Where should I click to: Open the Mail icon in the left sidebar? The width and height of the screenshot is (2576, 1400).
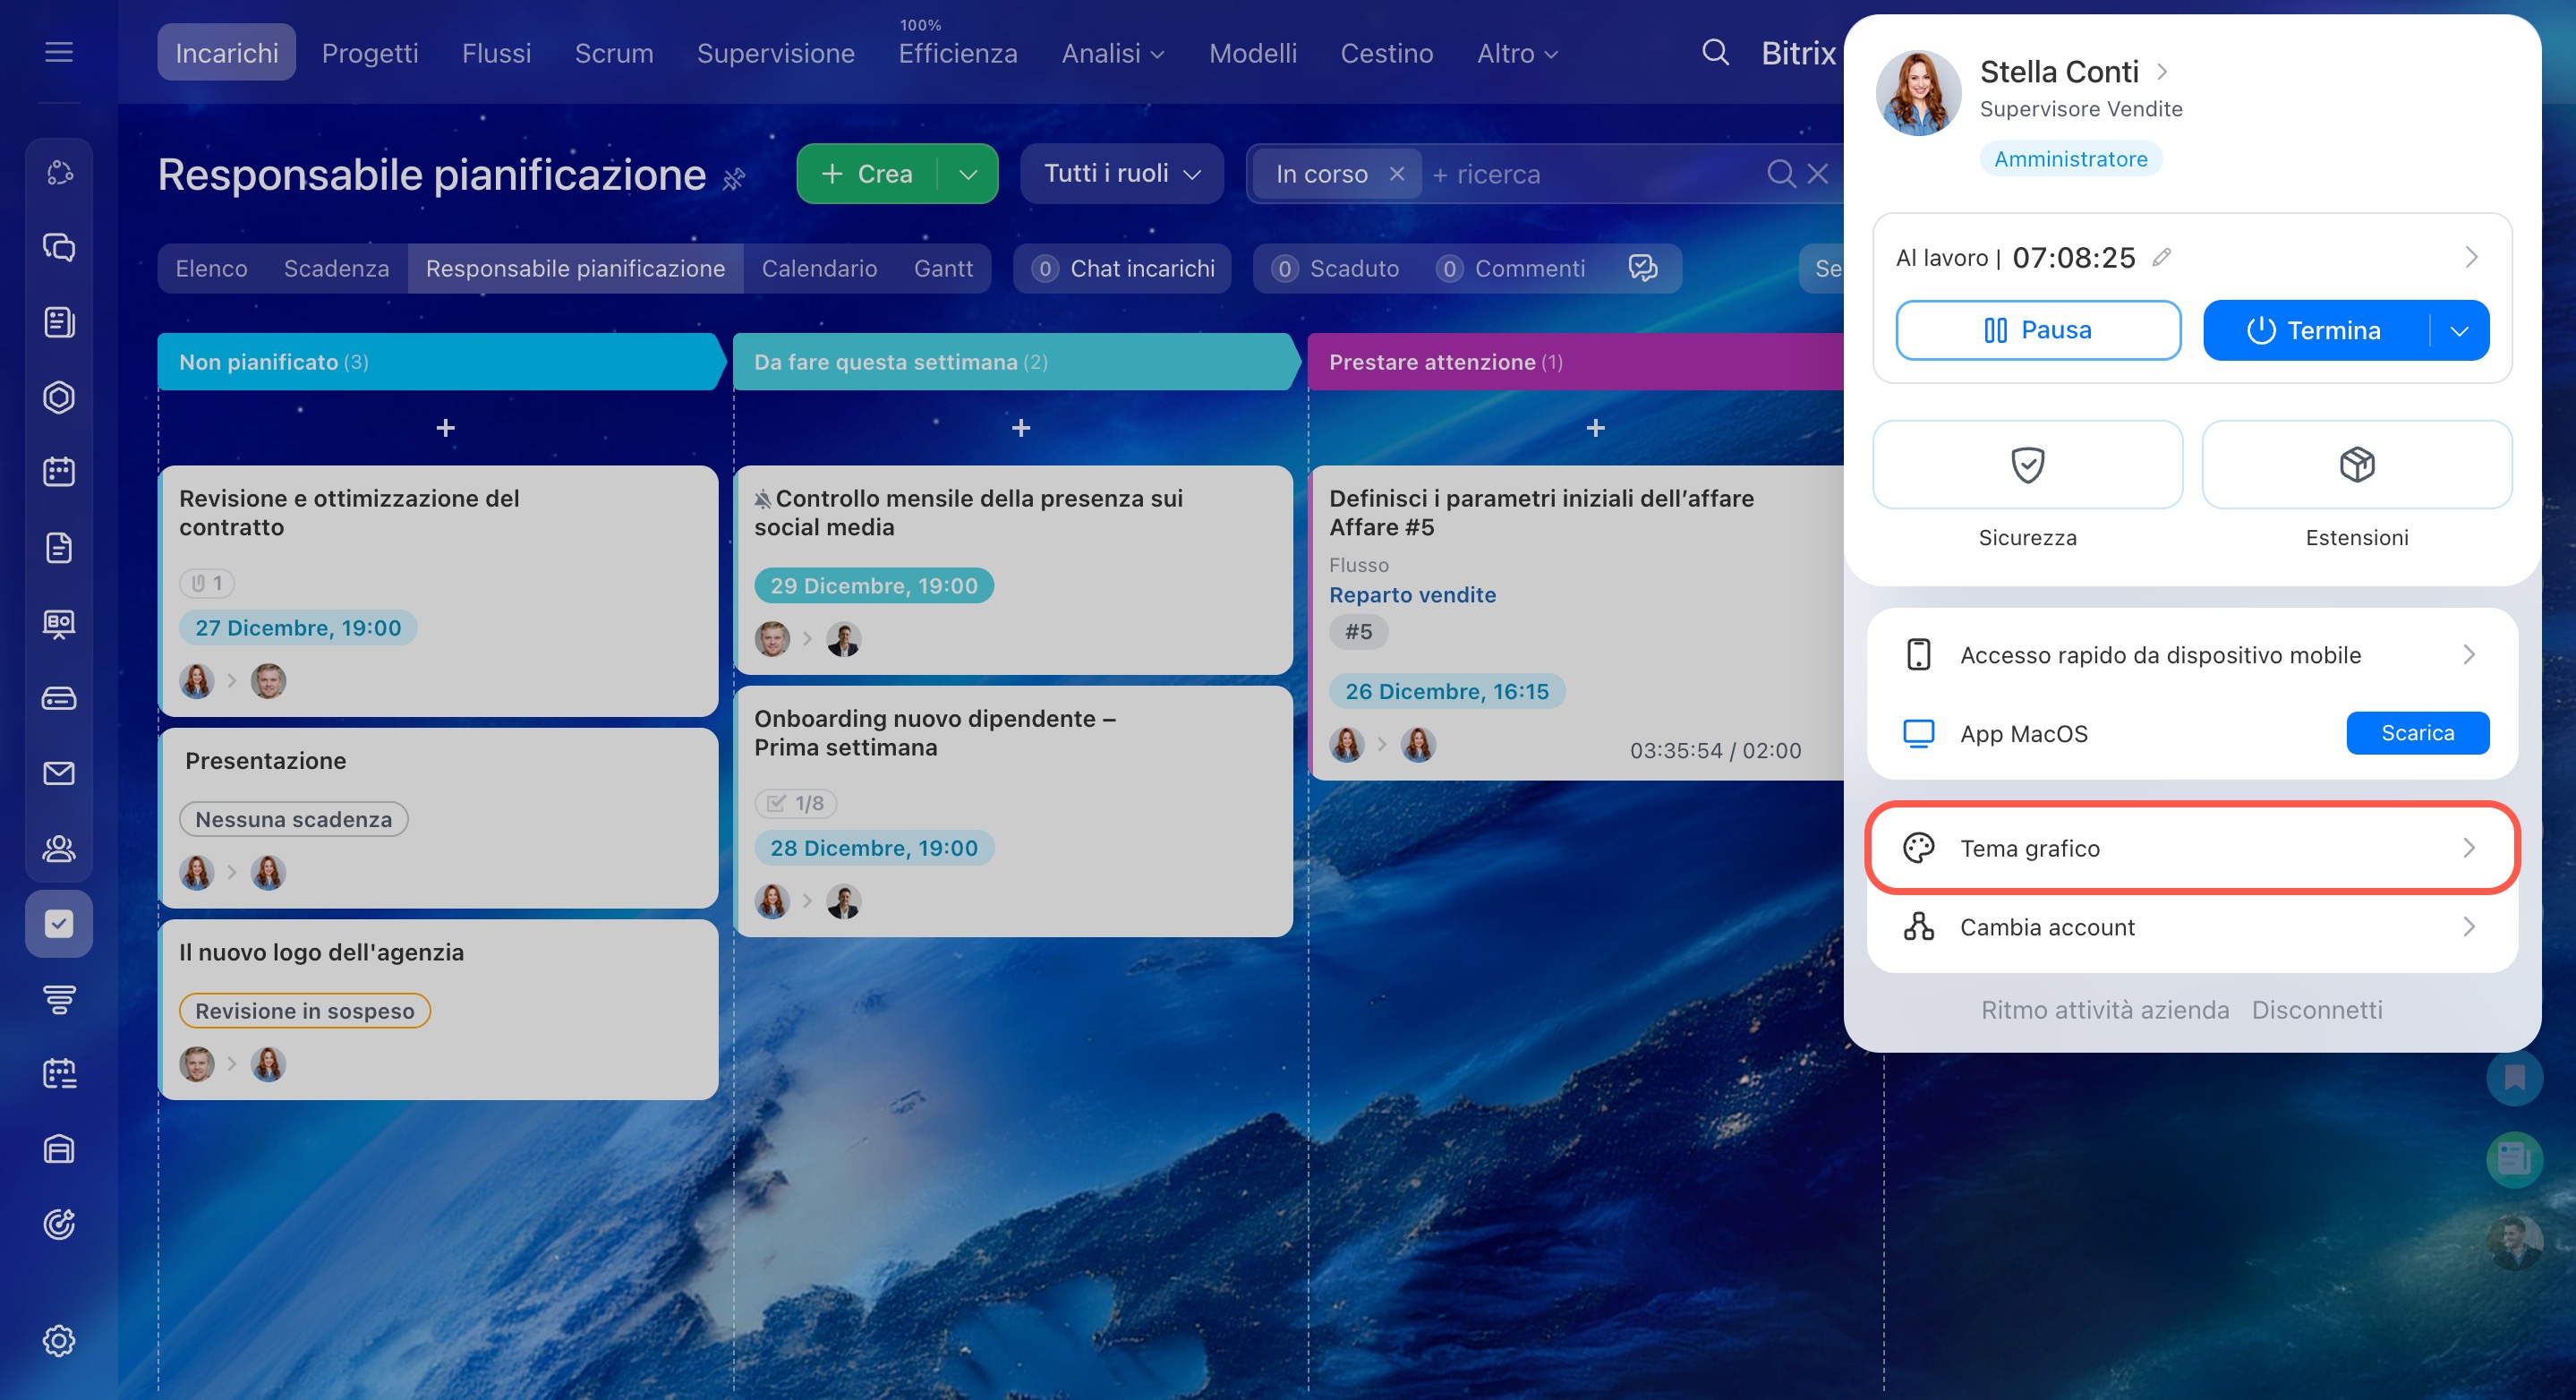59,773
